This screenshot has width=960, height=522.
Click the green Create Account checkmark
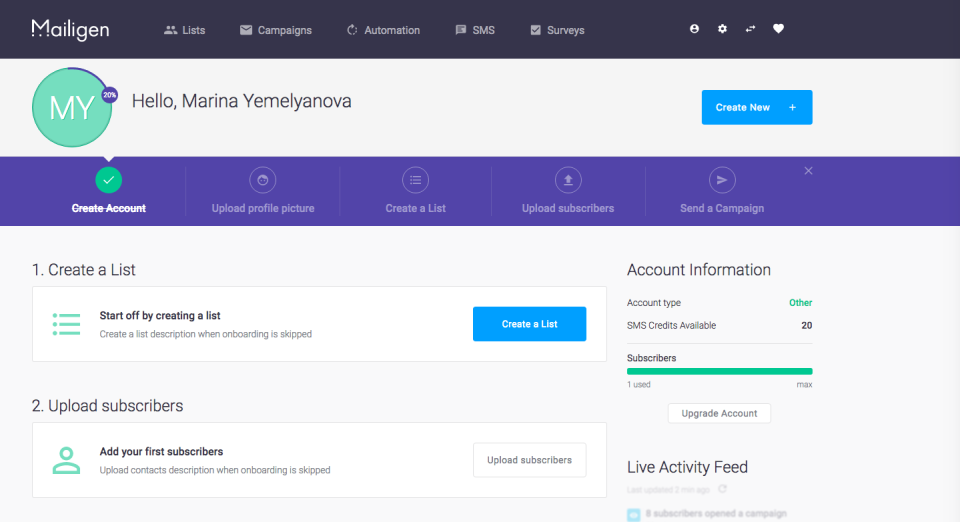click(x=108, y=180)
